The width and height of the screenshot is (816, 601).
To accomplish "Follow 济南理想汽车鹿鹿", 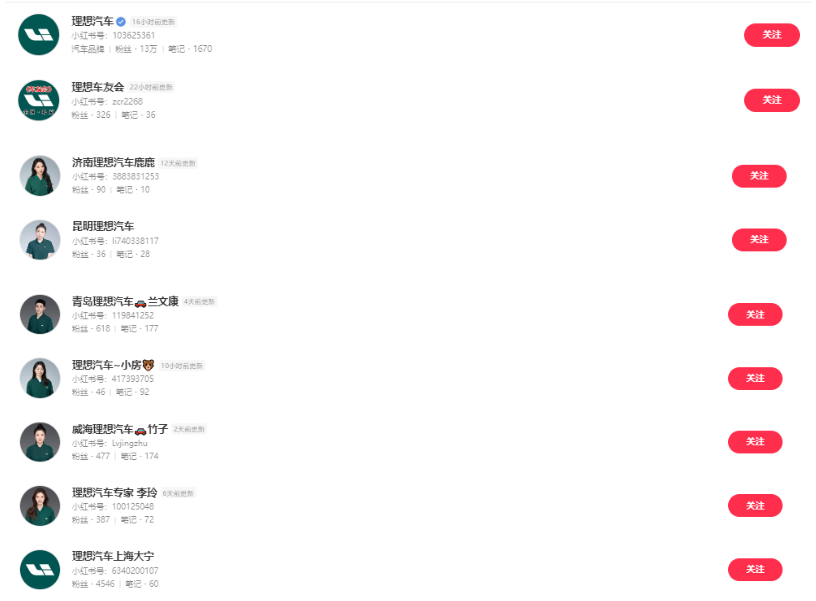I will [759, 176].
